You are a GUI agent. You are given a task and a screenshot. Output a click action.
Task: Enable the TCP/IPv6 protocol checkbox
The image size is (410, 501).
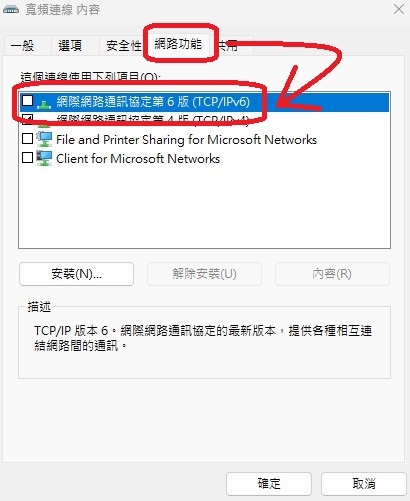click(x=27, y=100)
